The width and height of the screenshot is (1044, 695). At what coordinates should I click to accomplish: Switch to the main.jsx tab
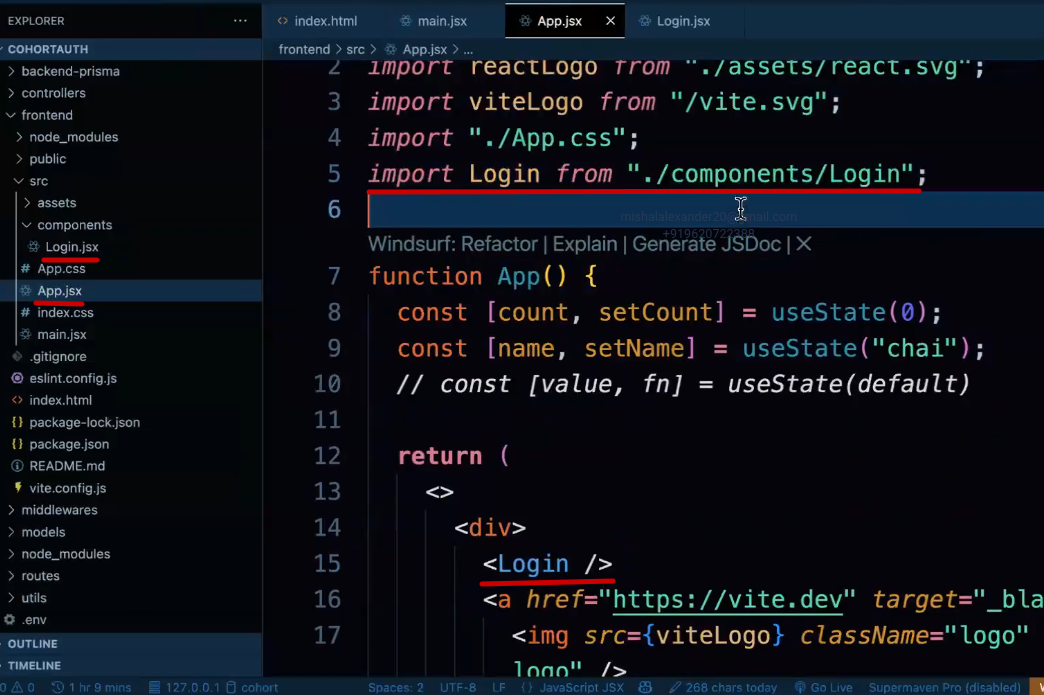[433, 21]
